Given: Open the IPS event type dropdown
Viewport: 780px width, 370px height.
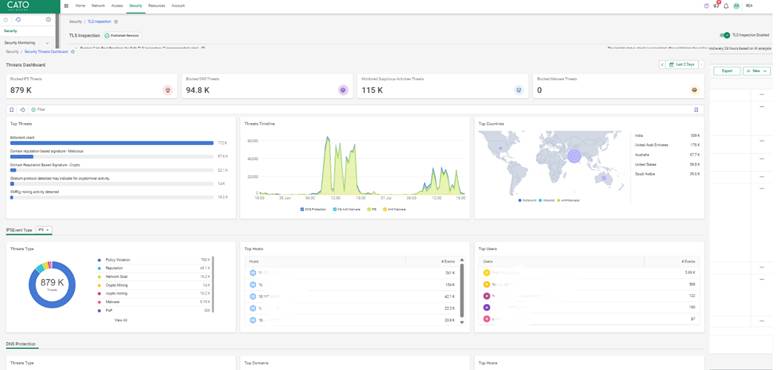Looking at the screenshot, I should pos(44,230).
